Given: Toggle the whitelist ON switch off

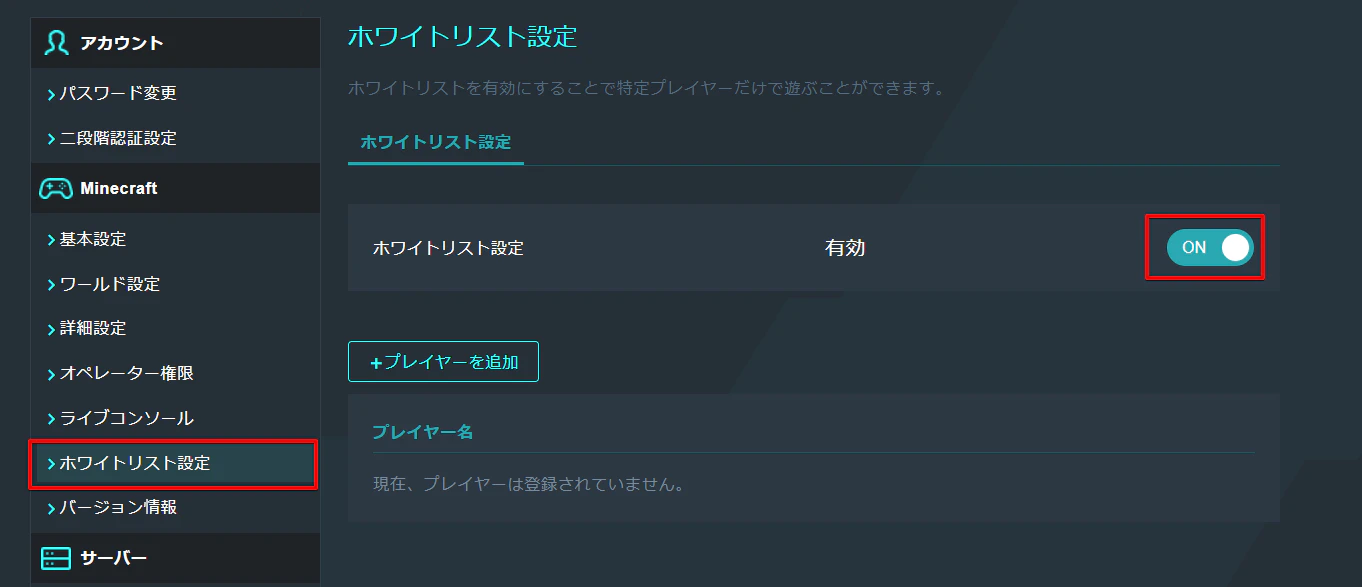Looking at the screenshot, I should (1210, 247).
